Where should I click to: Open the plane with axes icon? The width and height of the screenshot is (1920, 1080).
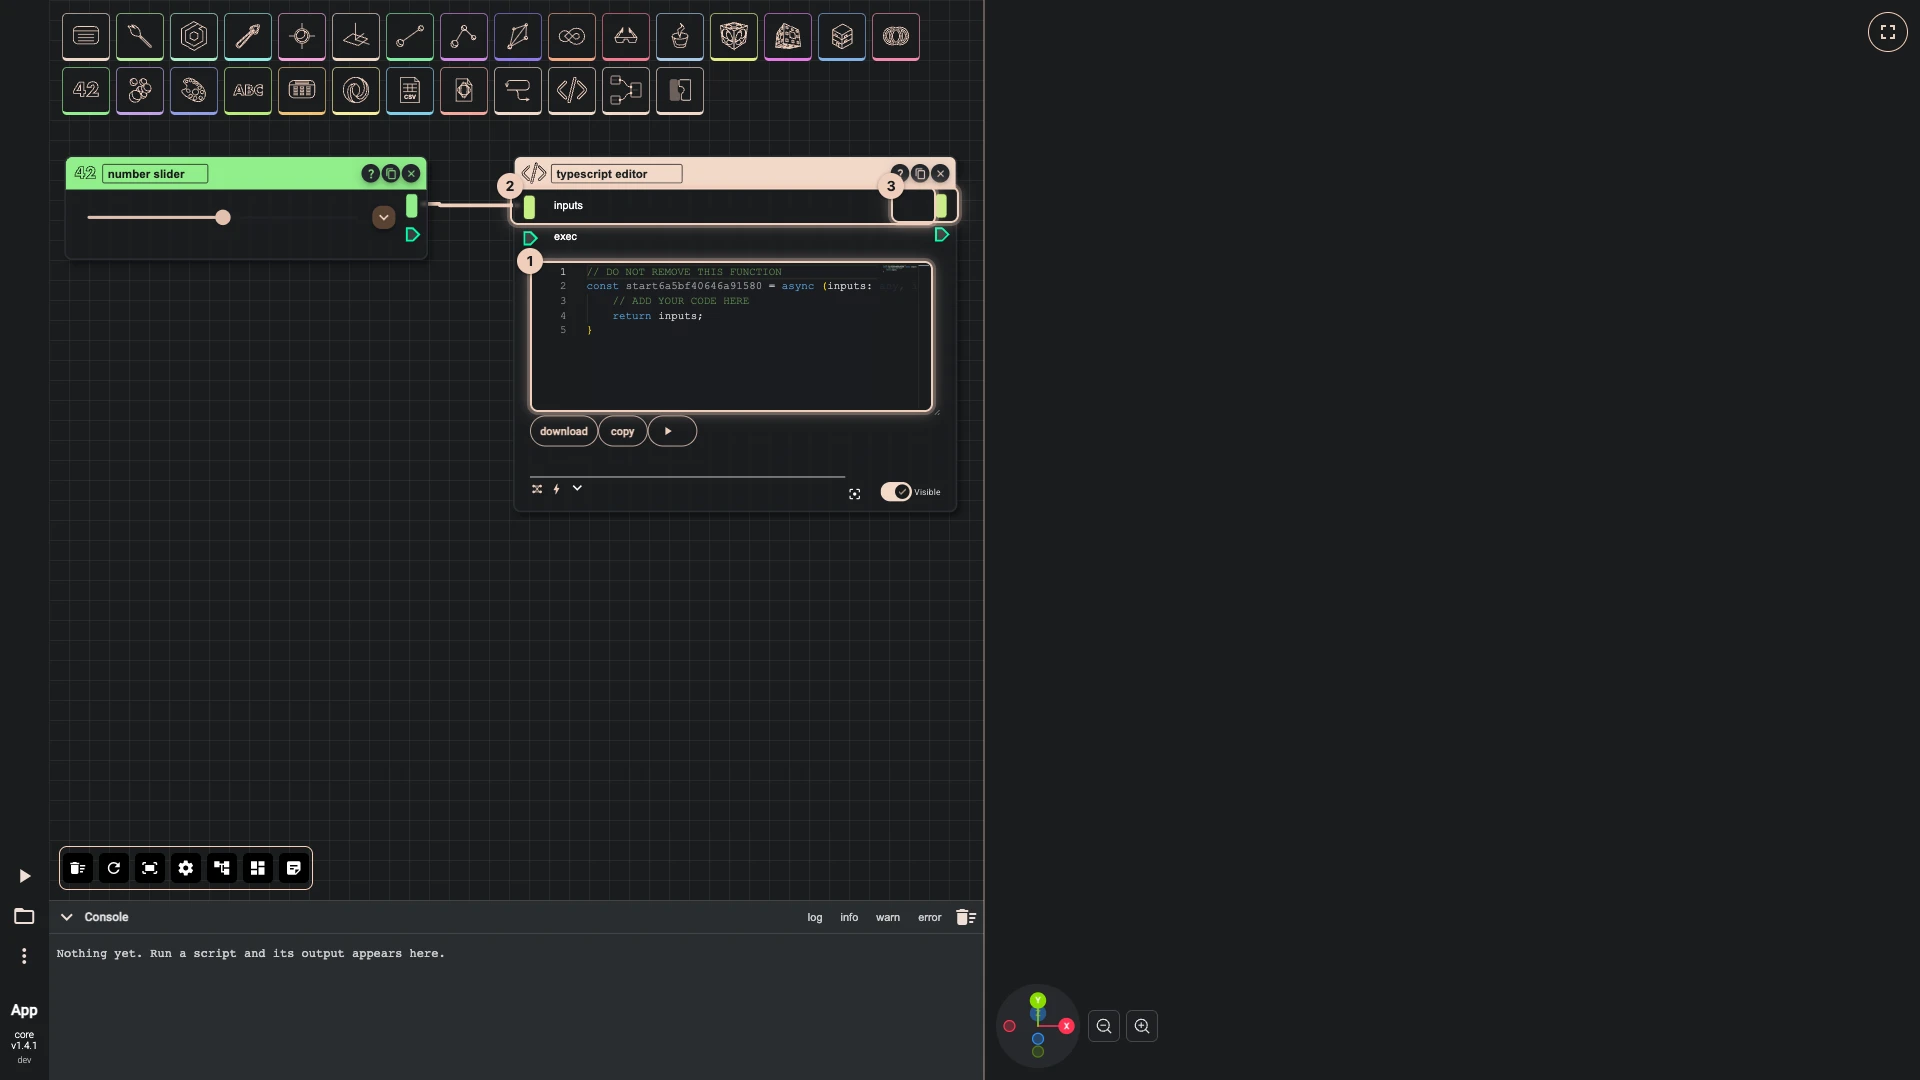click(x=356, y=36)
